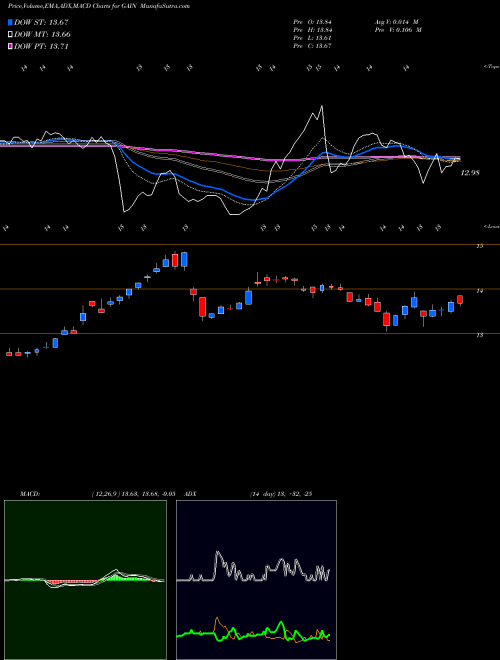Click the 13 price axis label
This screenshot has width=500, height=660.
pyautogui.click(x=479, y=335)
